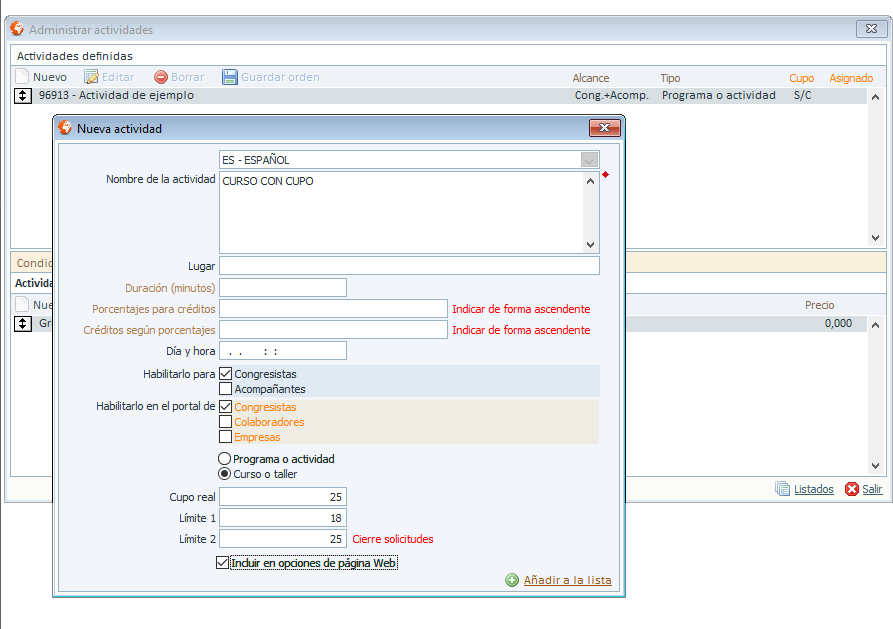This screenshot has height=629, width=893.
Task: Click the reorder arrows icon beside activity 96913
Action: point(23,96)
